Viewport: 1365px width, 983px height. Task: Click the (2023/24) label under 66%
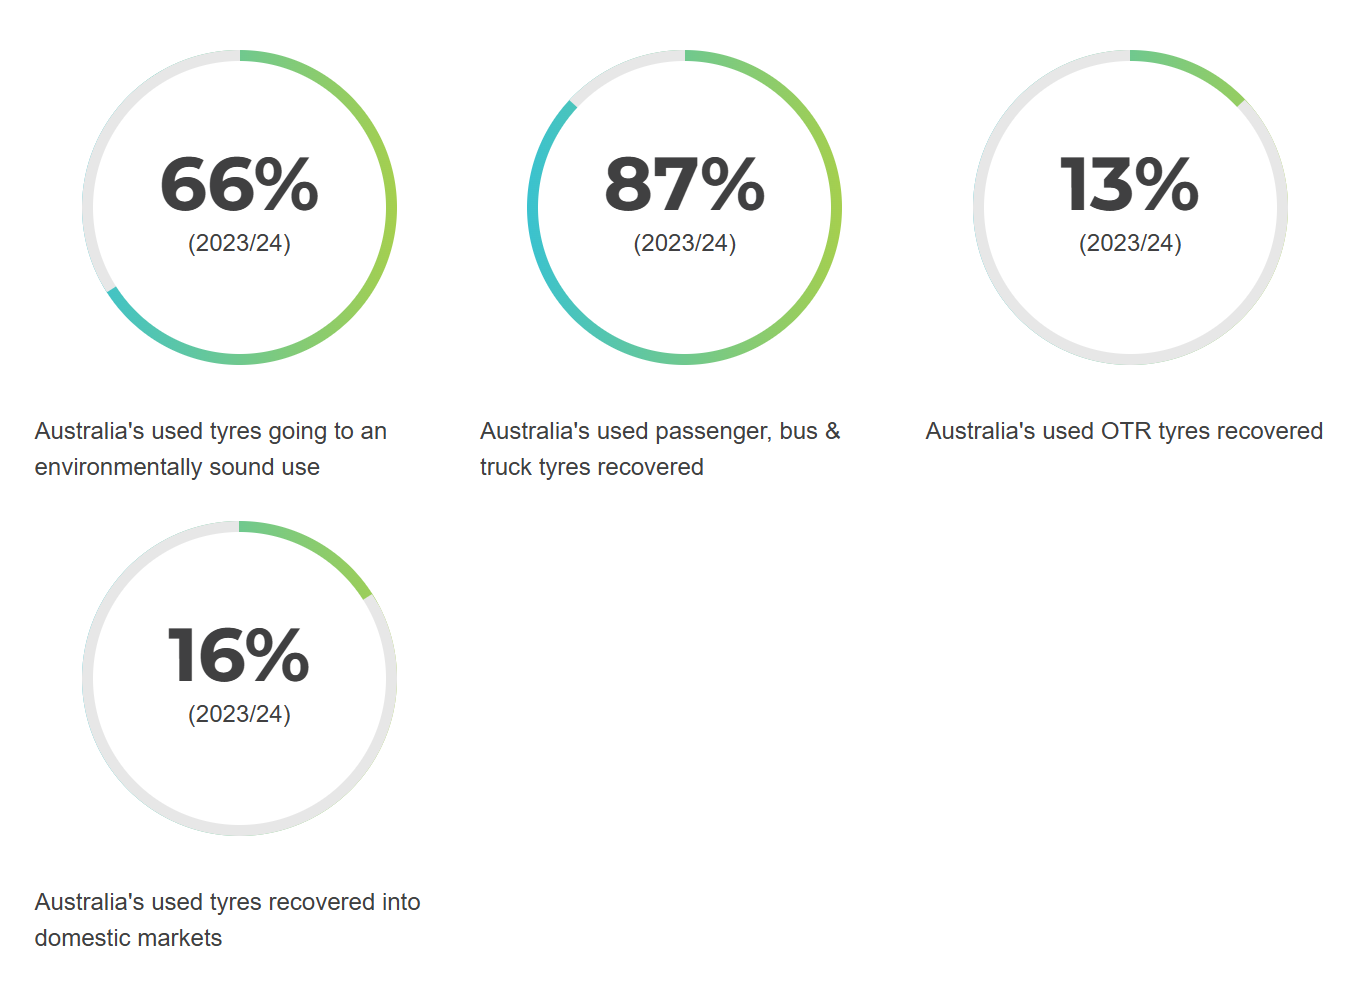click(x=239, y=243)
